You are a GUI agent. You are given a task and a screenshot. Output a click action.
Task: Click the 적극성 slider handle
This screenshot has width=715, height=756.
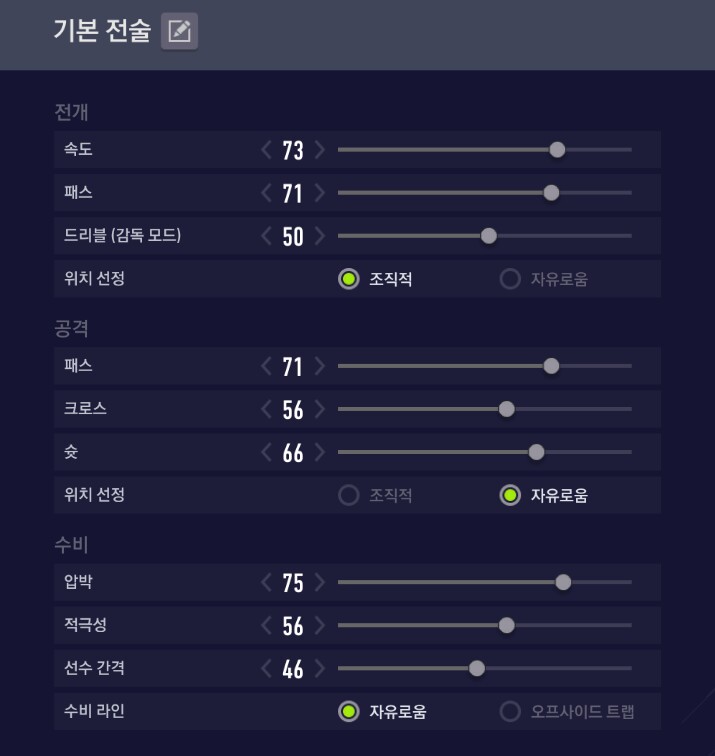(x=507, y=625)
